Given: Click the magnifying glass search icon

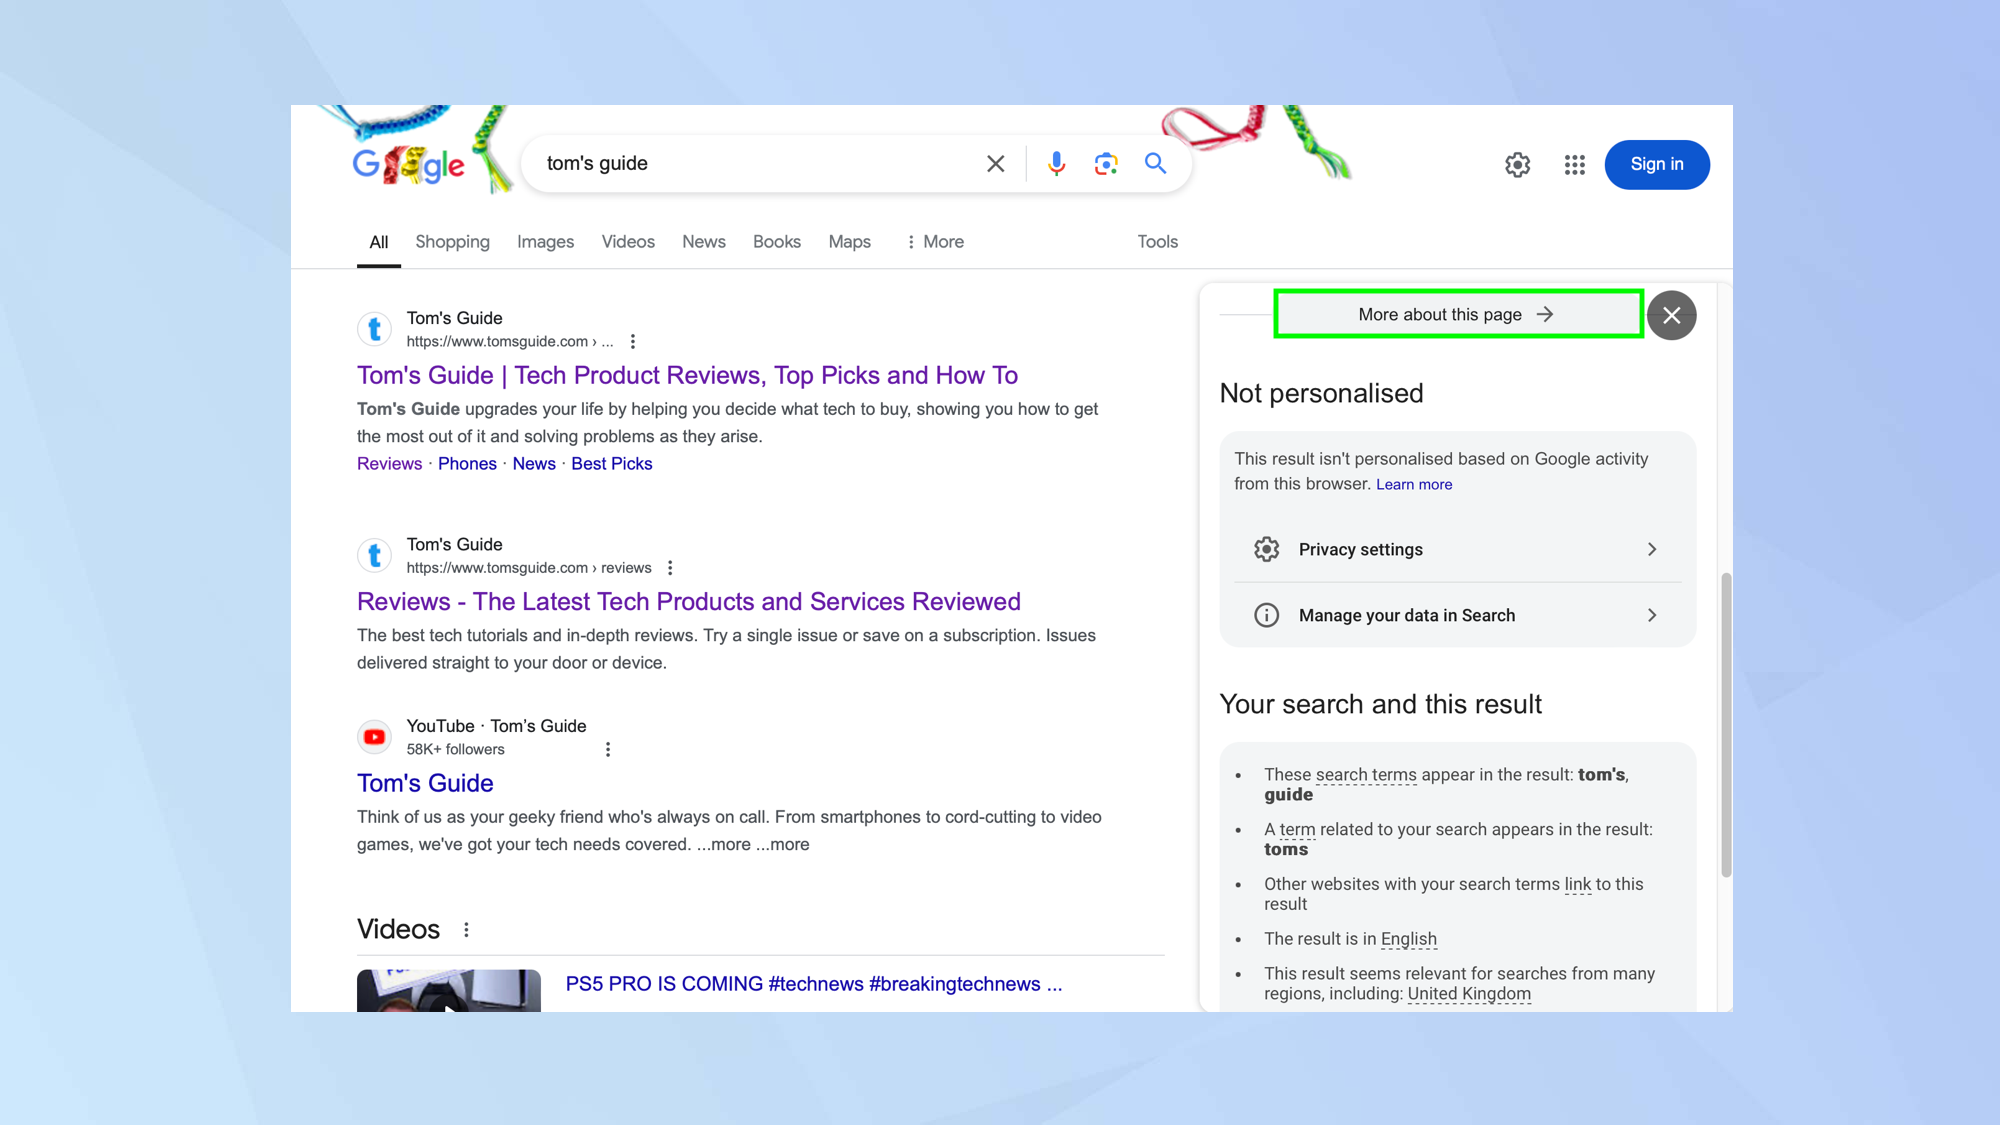Looking at the screenshot, I should (1155, 164).
